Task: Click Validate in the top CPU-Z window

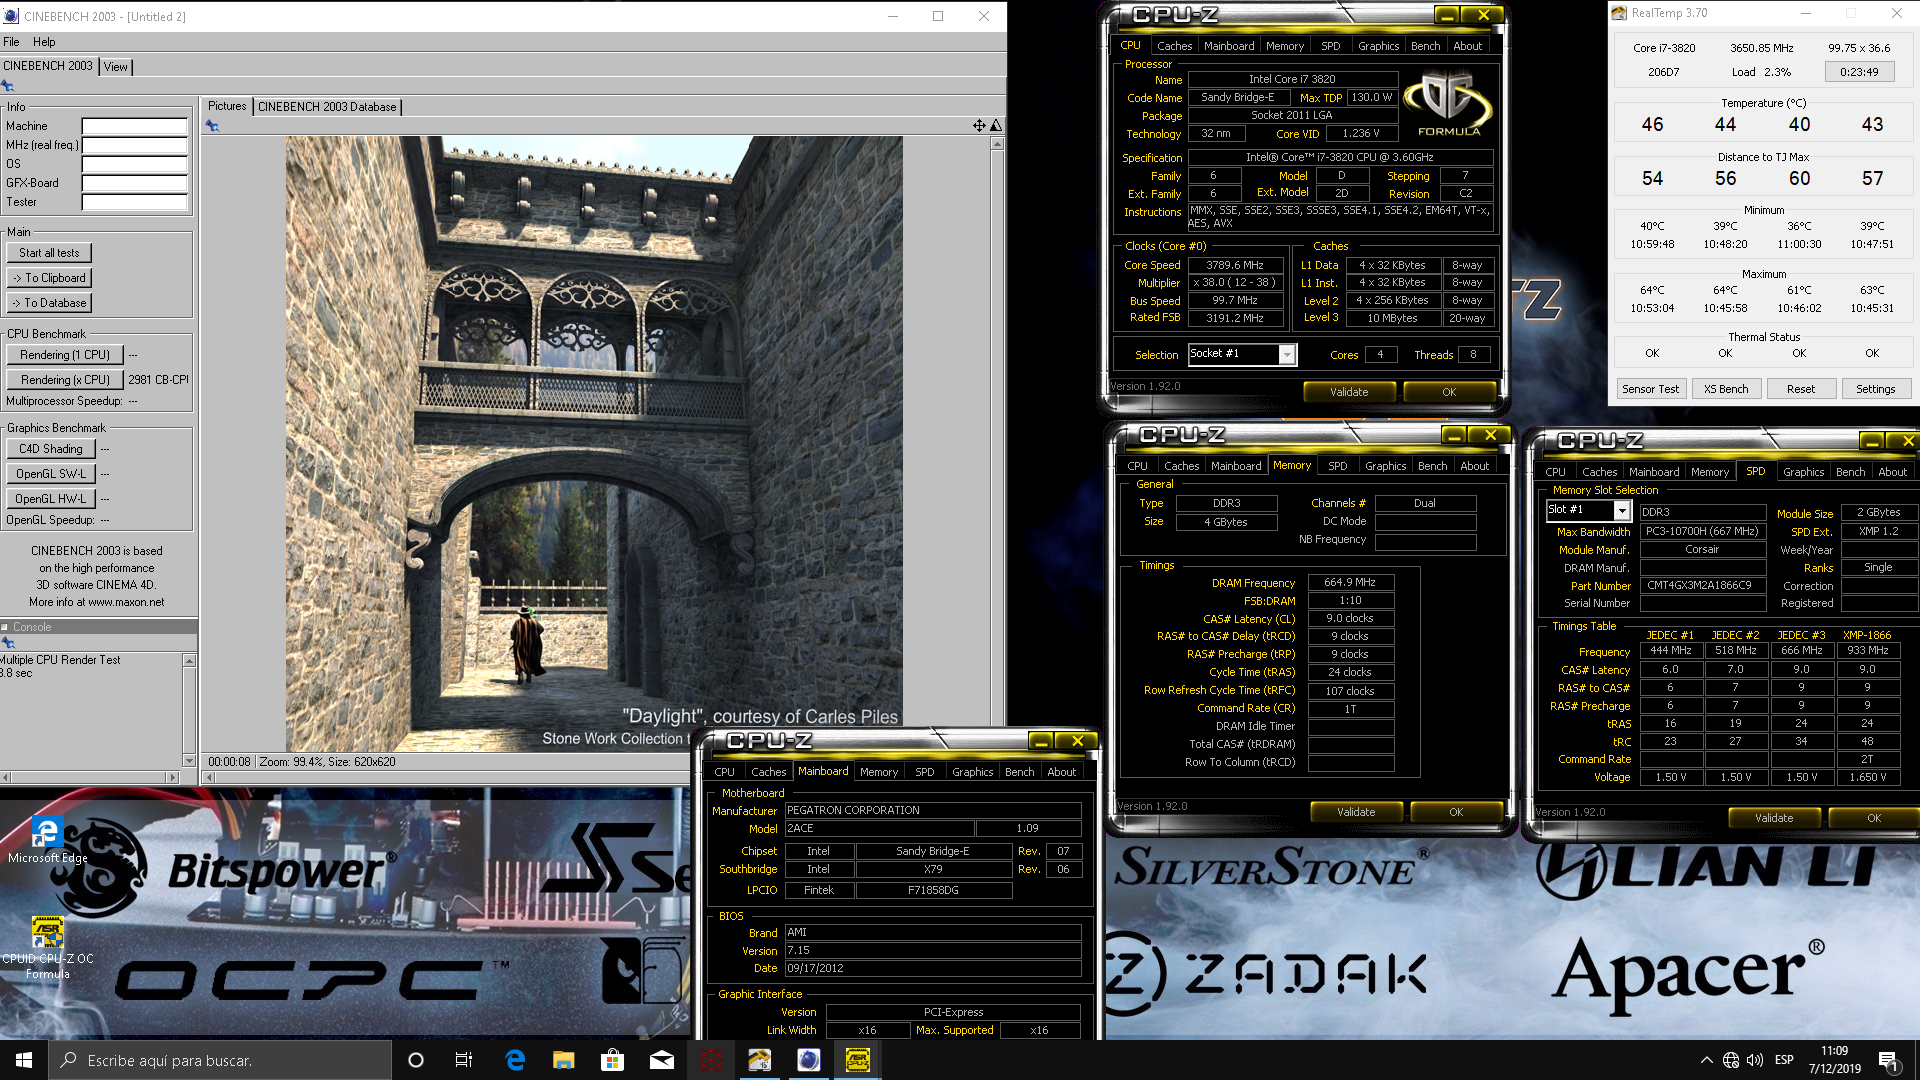Action: (1349, 392)
